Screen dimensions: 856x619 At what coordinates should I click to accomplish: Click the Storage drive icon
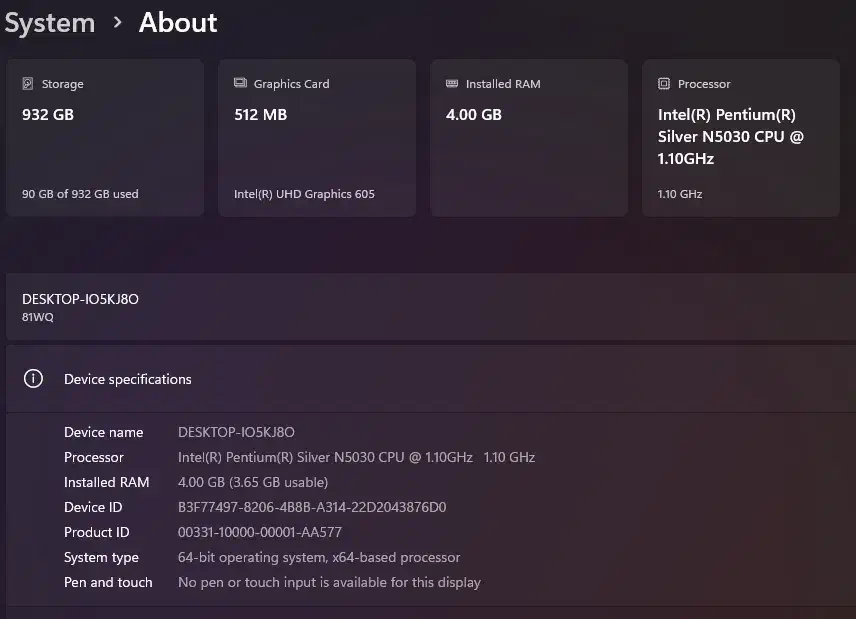pos(28,84)
